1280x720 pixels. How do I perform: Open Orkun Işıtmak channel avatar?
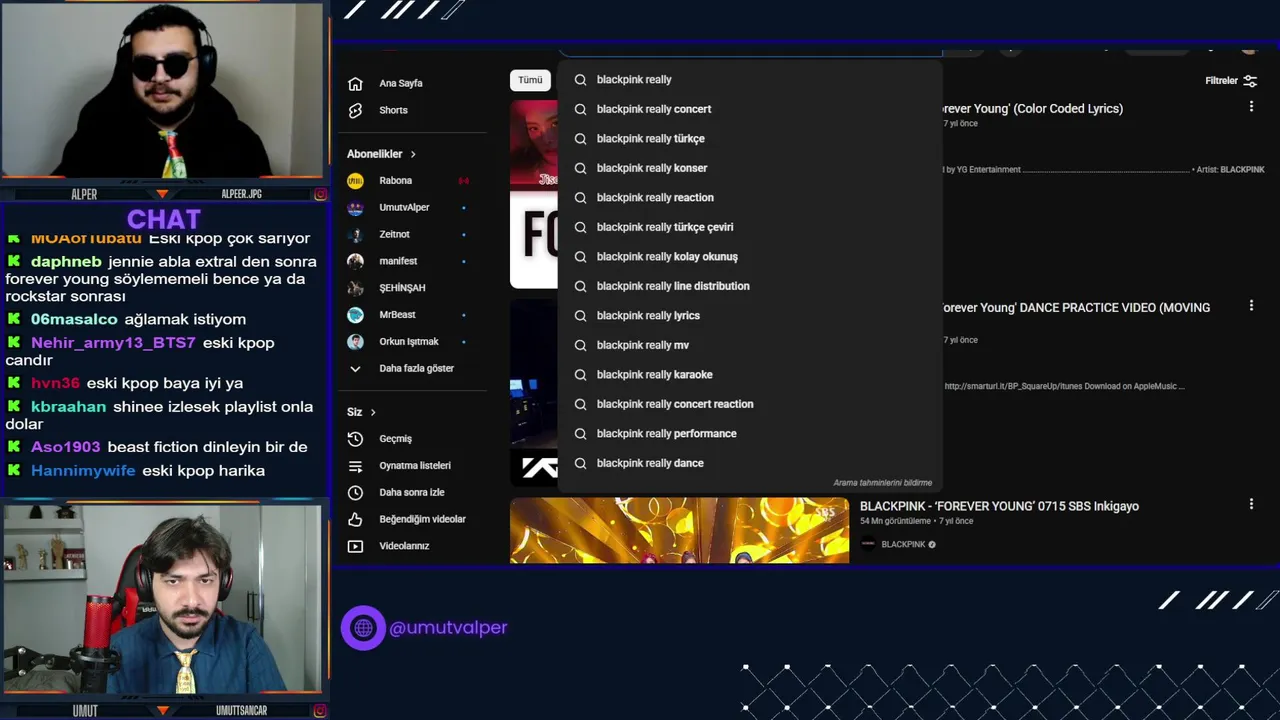(355, 342)
